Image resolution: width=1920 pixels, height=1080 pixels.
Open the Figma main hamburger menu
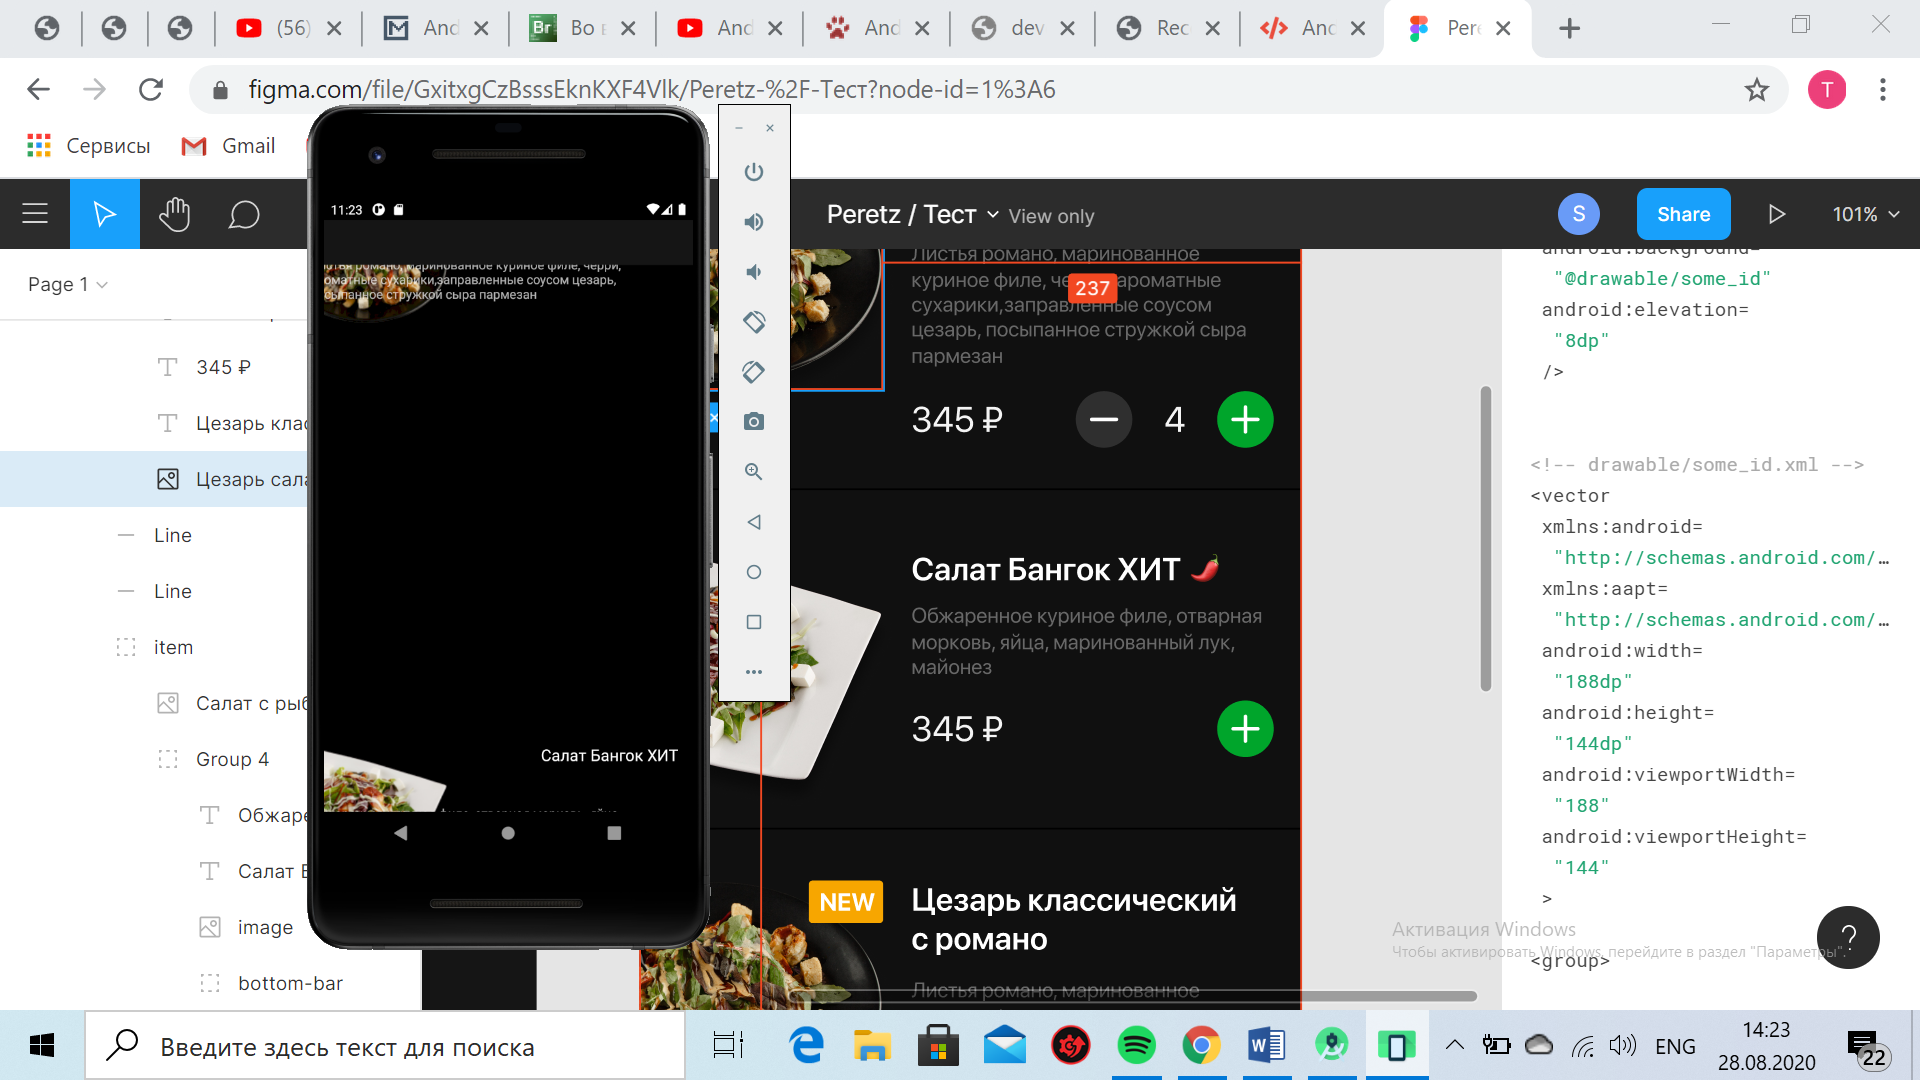(x=35, y=214)
